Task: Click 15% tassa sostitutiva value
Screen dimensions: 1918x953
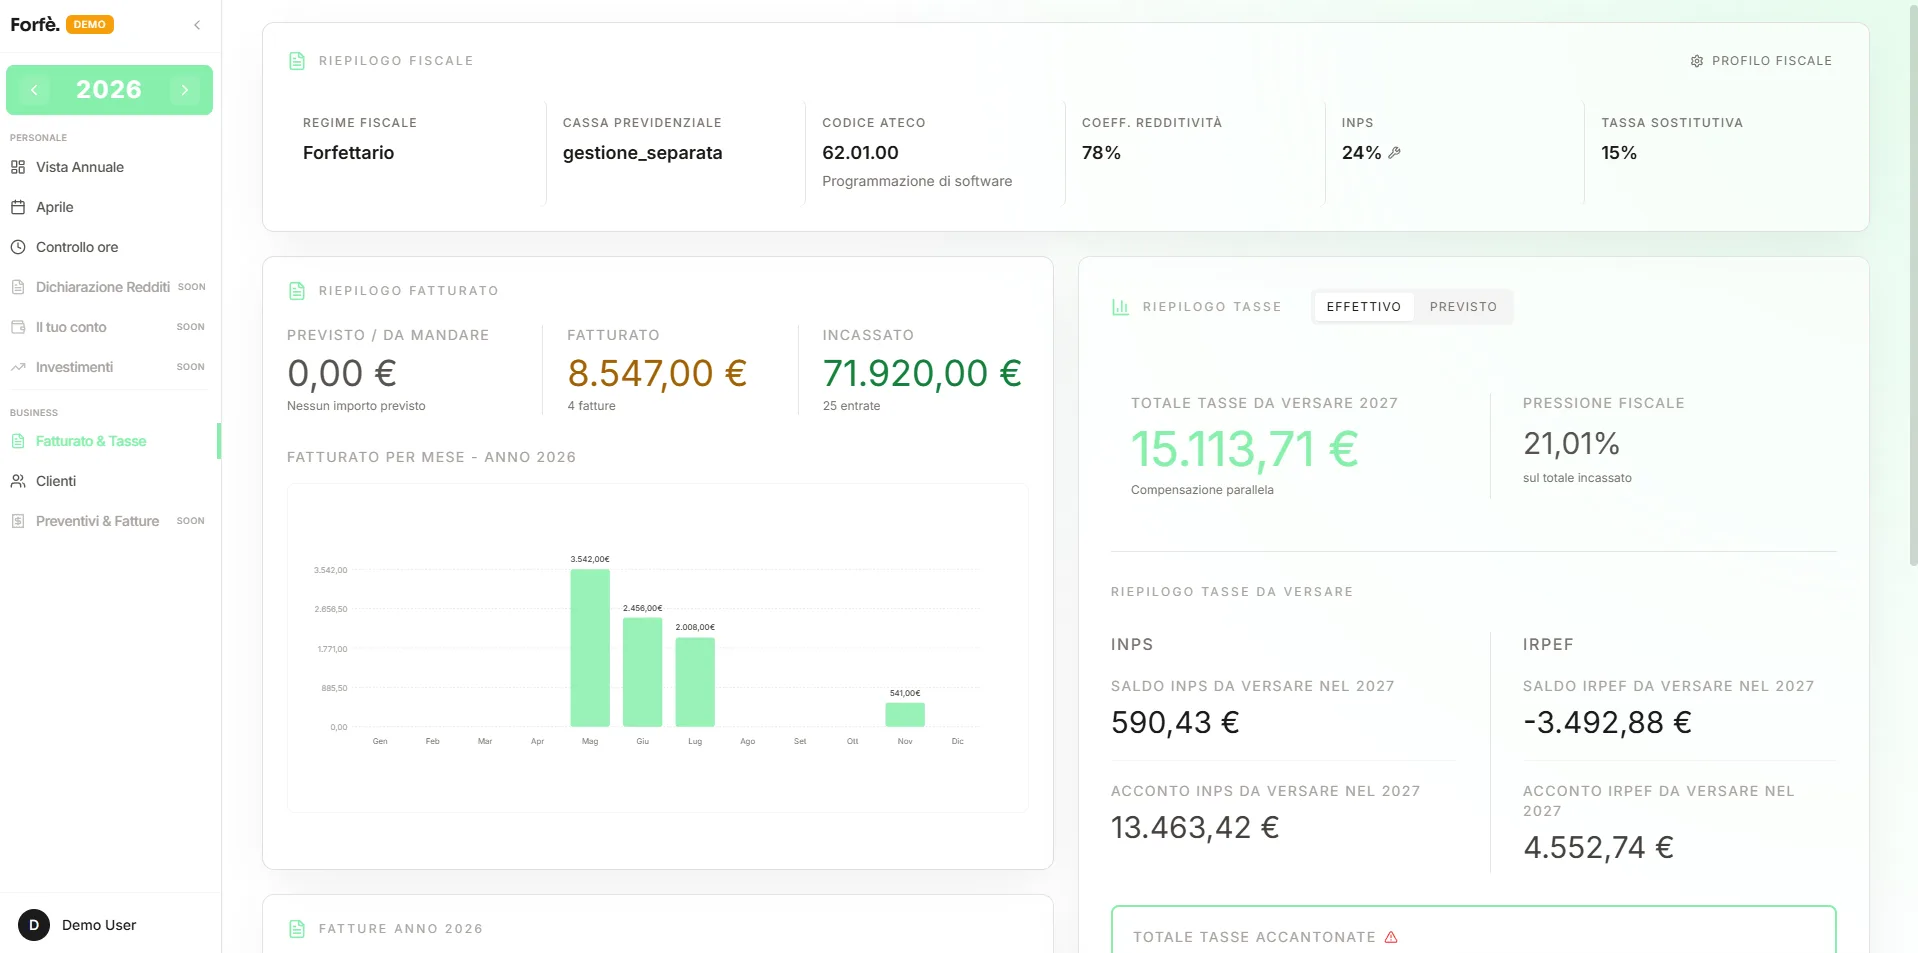Action: pos(1619,153)
